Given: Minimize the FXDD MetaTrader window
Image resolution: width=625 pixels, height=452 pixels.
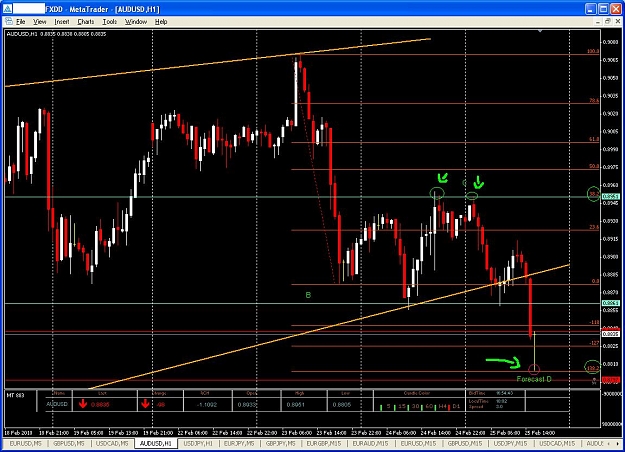Looking at the screenshot, I should click(591, 9).
